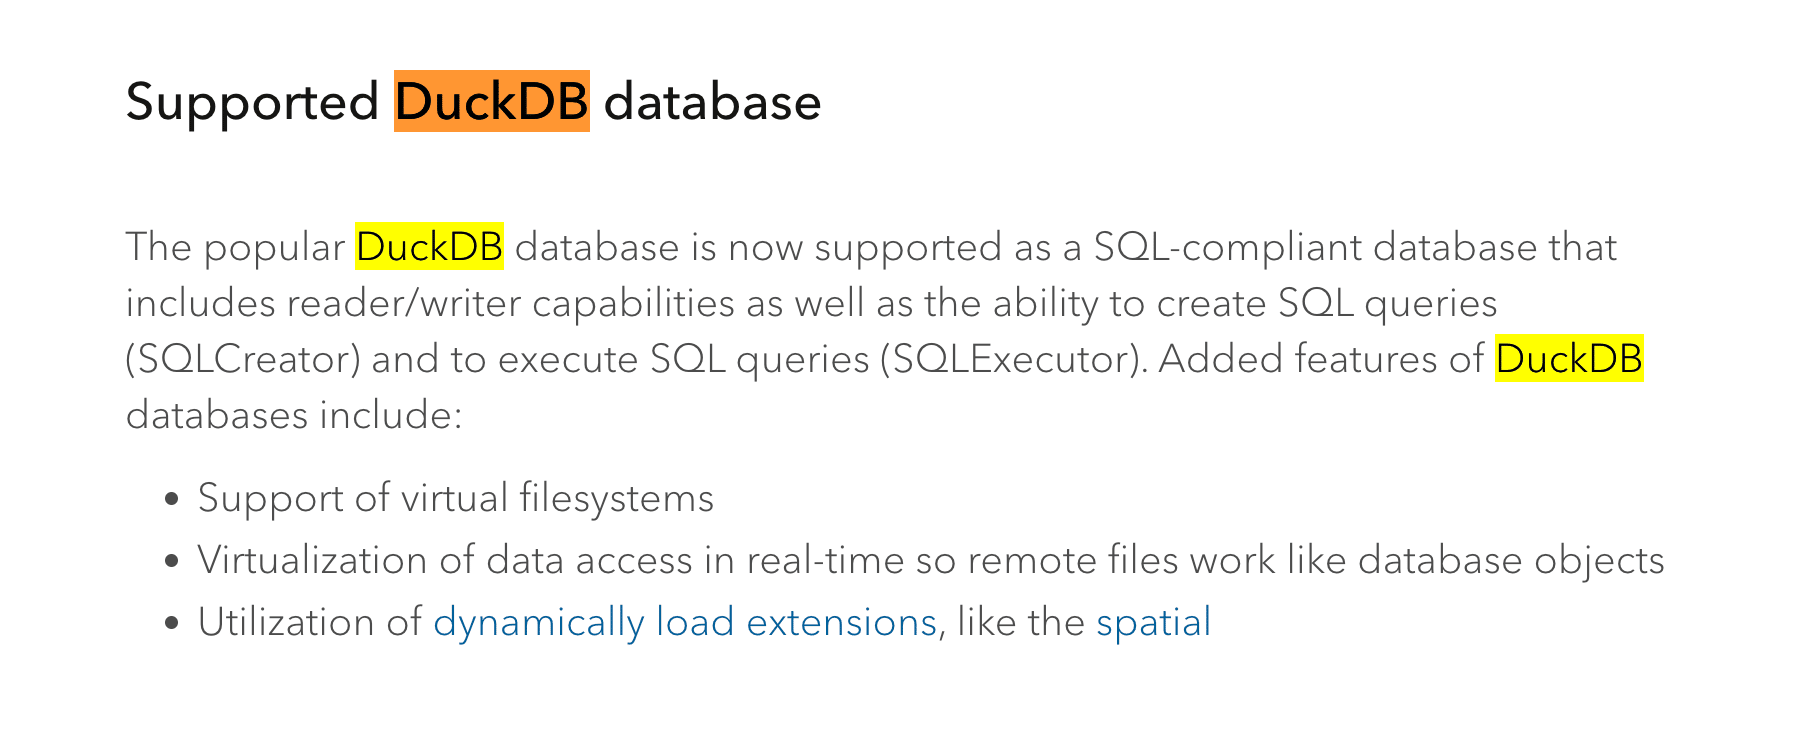Follow the spatial hyperlink

[x=1153, y=623]
